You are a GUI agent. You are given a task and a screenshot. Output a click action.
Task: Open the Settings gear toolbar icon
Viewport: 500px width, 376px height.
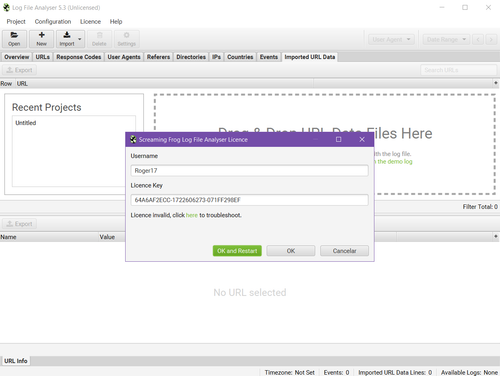point(127,39)
